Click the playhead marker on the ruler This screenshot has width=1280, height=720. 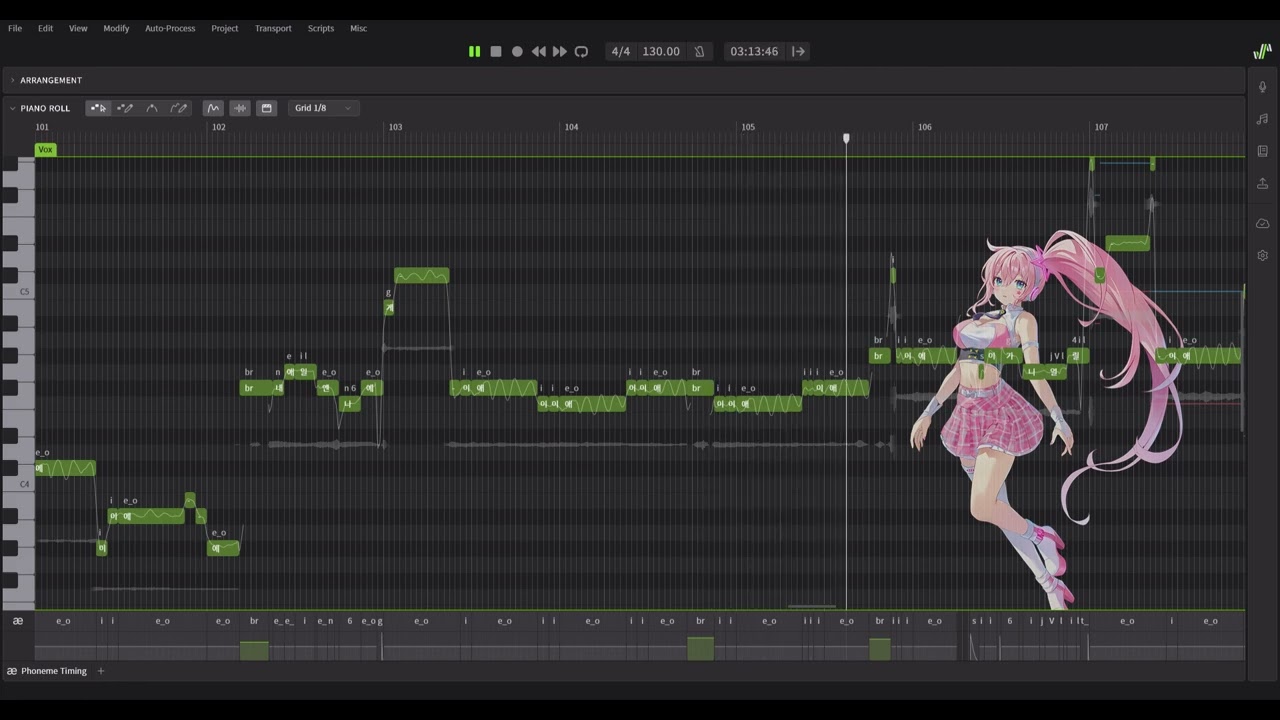(x=846, y=138)
